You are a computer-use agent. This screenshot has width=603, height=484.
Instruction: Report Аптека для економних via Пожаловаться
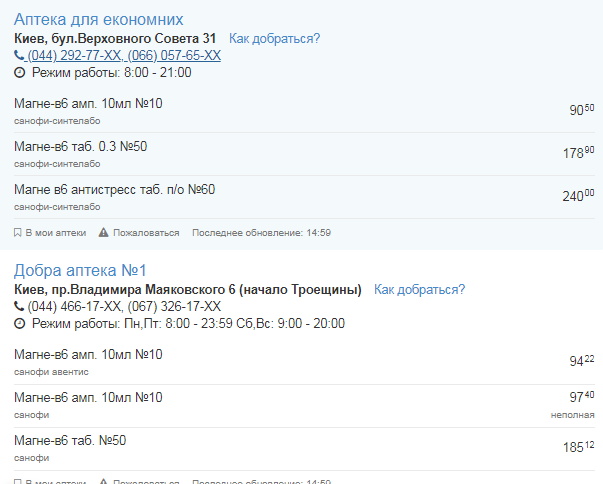[146, 233]
